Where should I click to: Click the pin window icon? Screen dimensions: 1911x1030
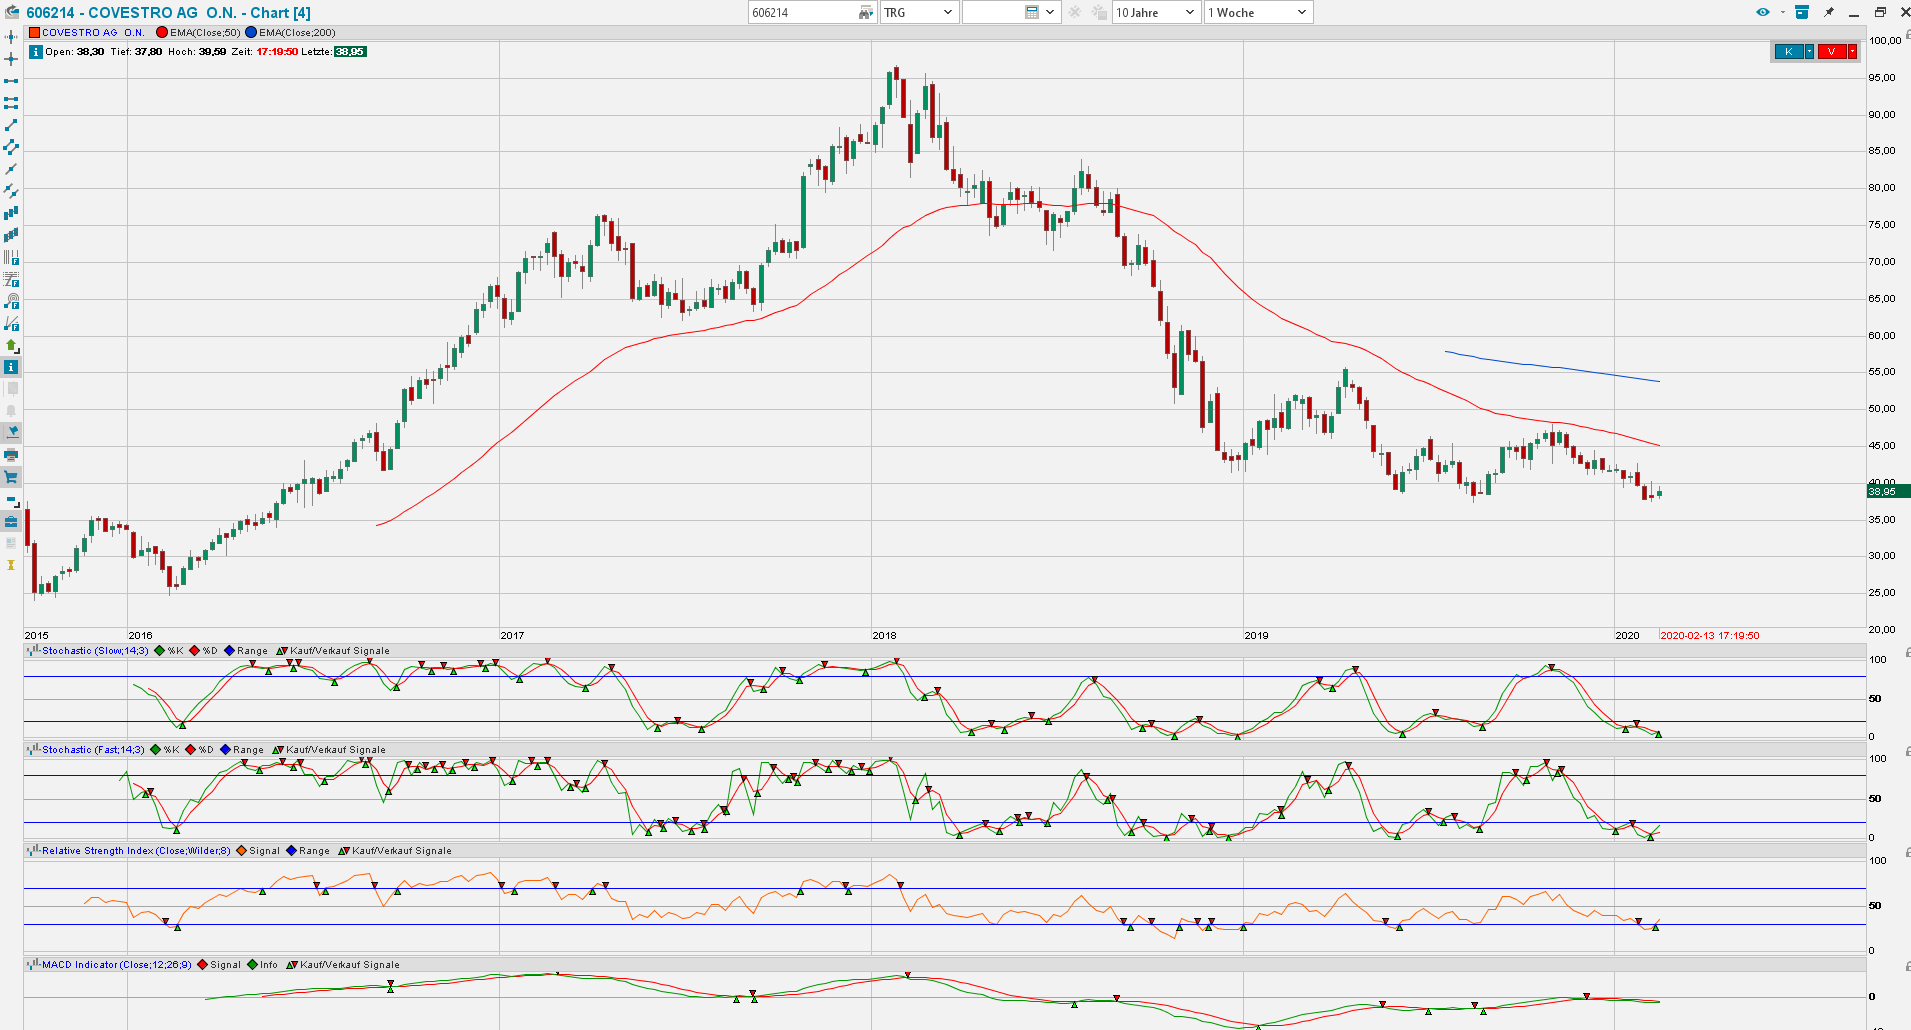click(x=1829, y=12)
